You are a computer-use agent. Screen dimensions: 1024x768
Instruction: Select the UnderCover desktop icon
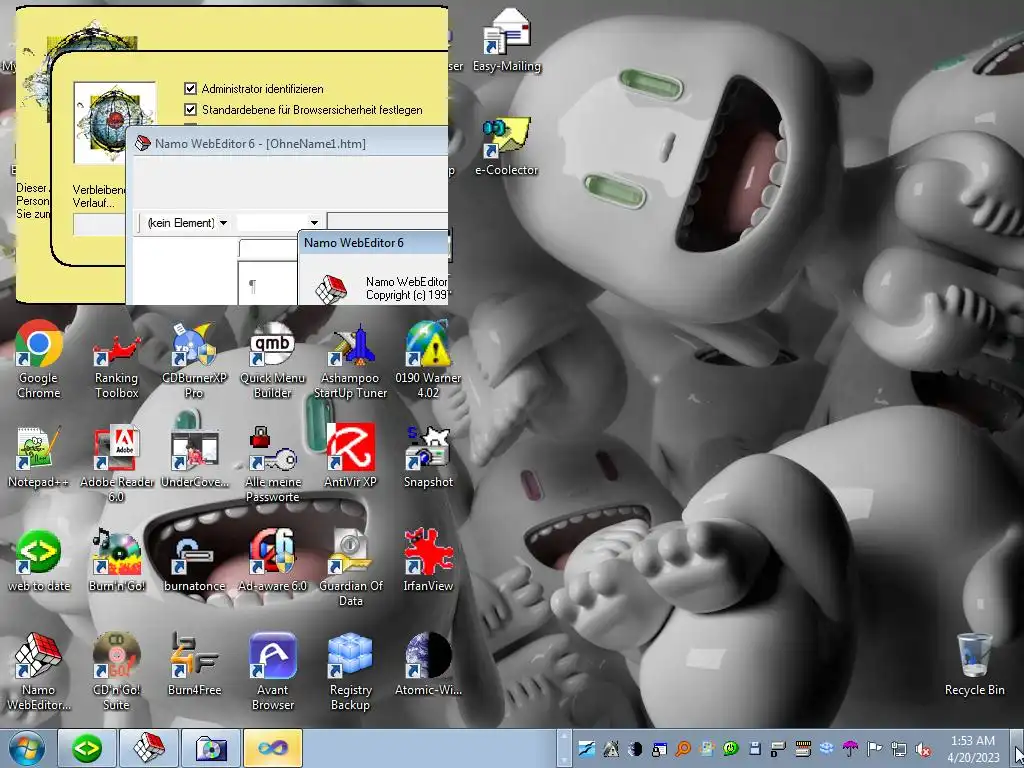[194, 457]
